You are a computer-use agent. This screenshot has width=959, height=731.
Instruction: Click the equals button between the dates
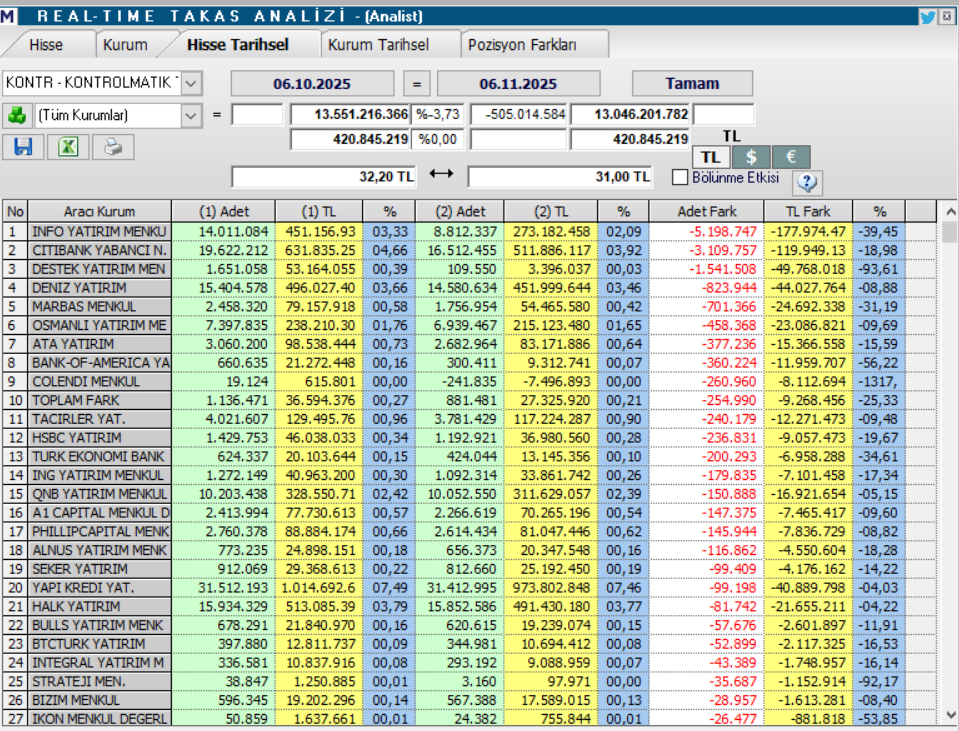(417, 84)
